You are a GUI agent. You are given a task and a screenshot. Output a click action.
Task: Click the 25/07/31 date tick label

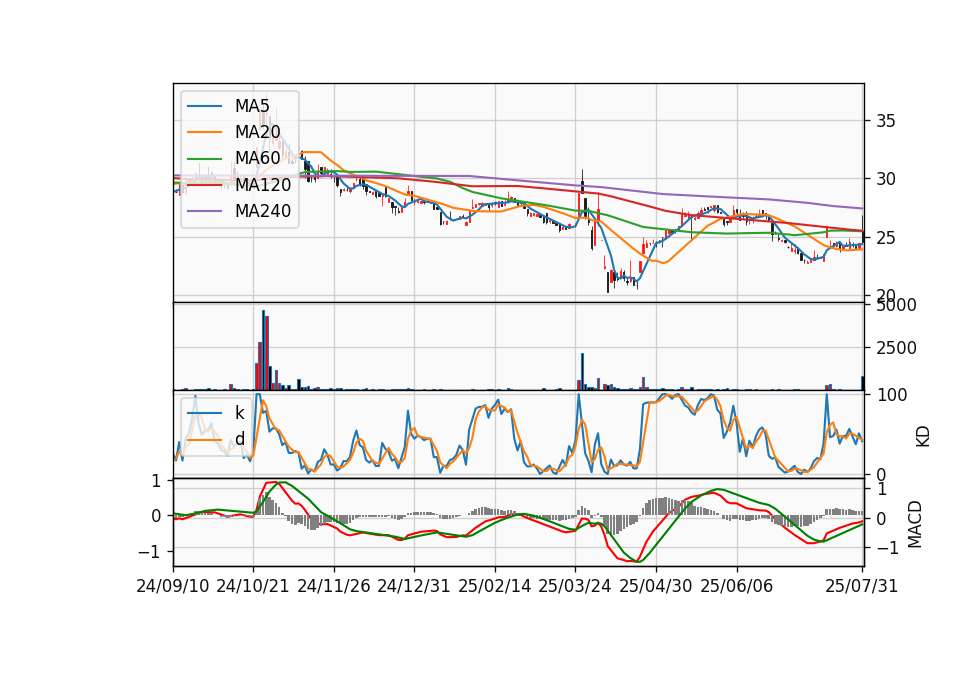click(861, 586)
